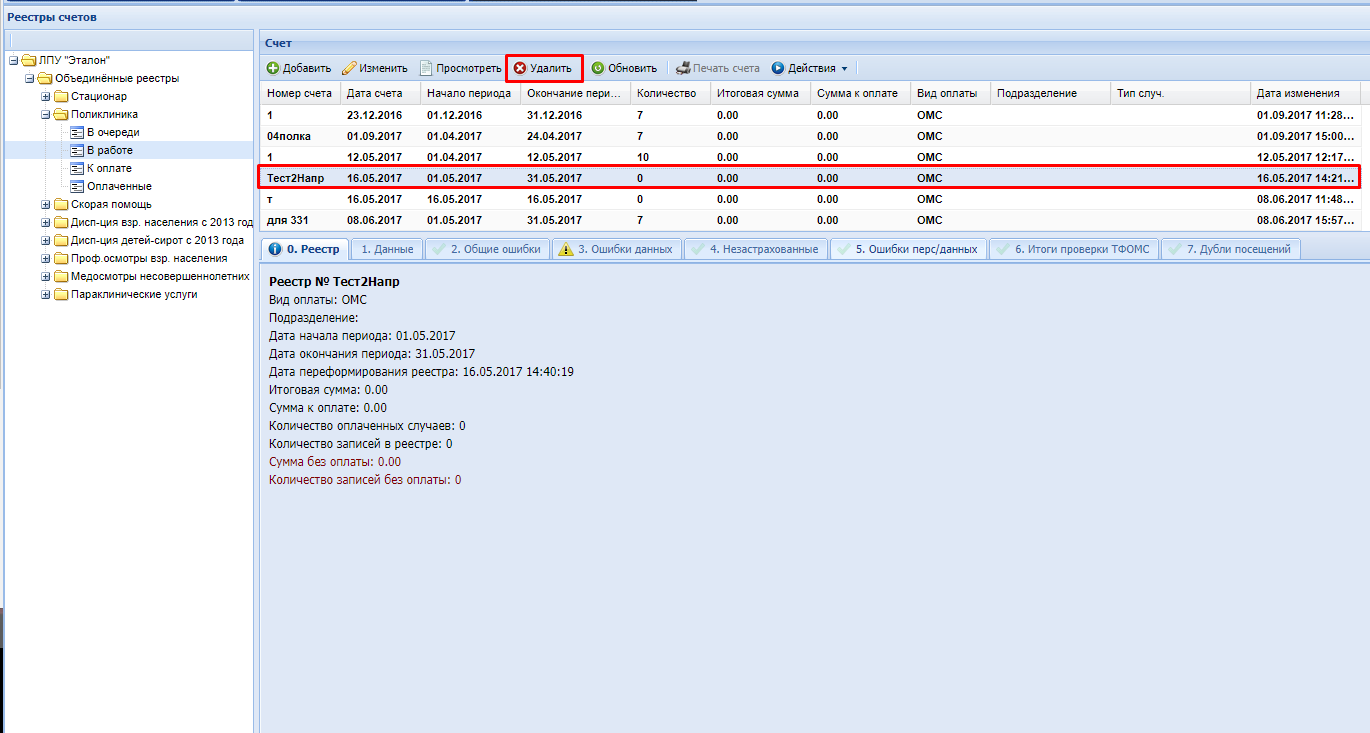Click the green Refresh icon
Viewport: 1370px width, 733px height.
coord(597,68)
